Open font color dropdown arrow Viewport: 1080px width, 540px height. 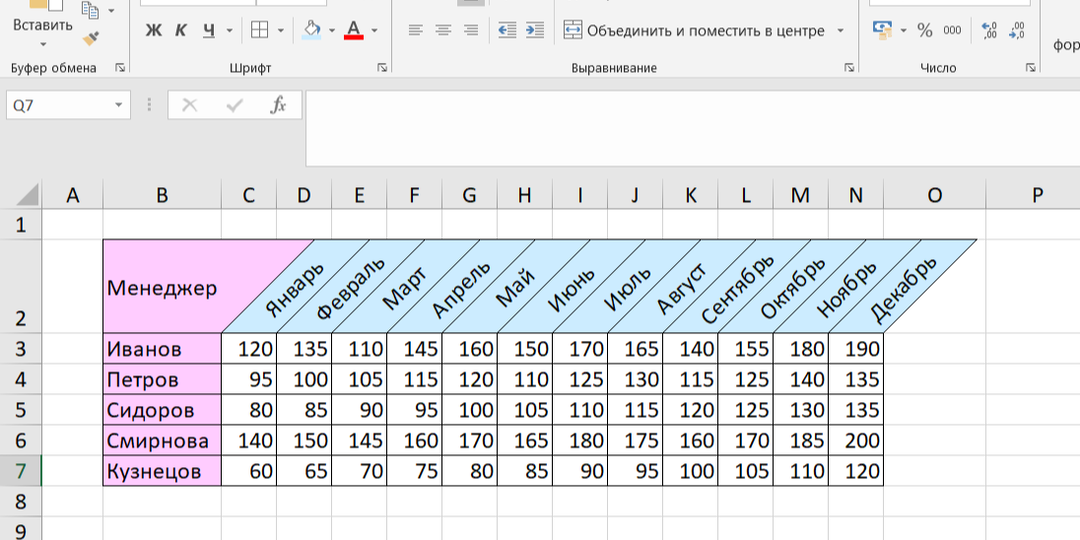374,30
